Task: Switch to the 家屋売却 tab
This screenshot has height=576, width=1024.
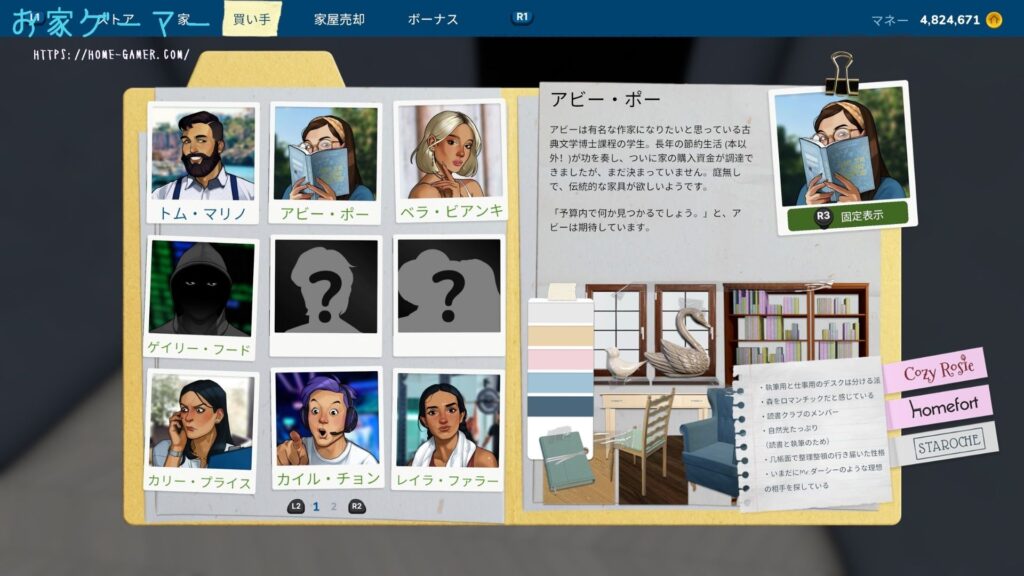Action: point(339,20)
